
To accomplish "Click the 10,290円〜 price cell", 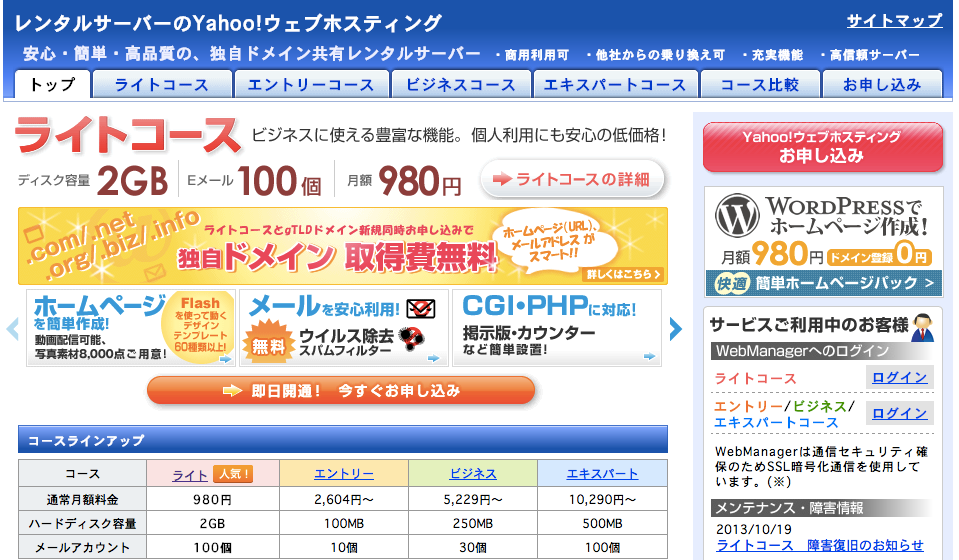I will tap(602, 499).
